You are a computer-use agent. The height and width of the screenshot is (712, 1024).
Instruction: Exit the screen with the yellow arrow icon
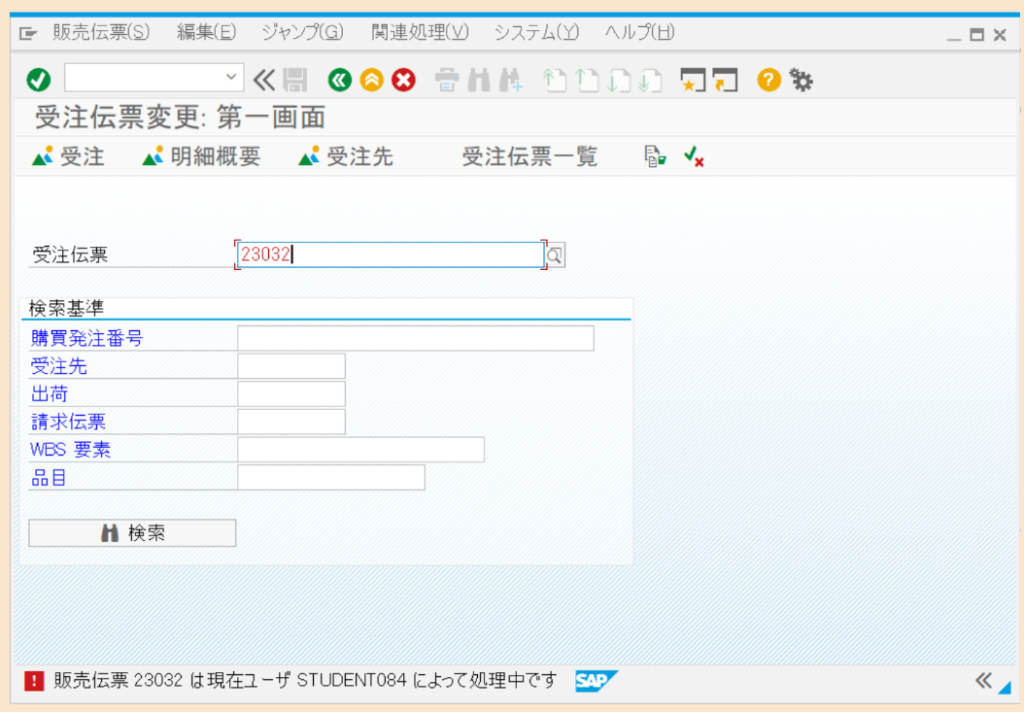click(x=371, y=80)
